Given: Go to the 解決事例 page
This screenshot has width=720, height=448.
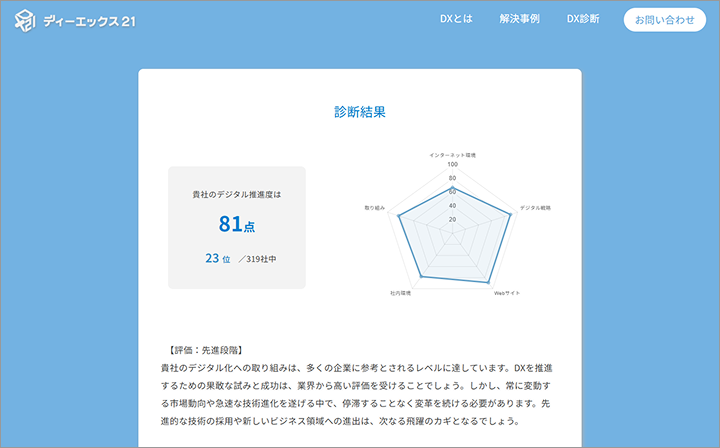Looking at the screenshot, I should 519,19.
